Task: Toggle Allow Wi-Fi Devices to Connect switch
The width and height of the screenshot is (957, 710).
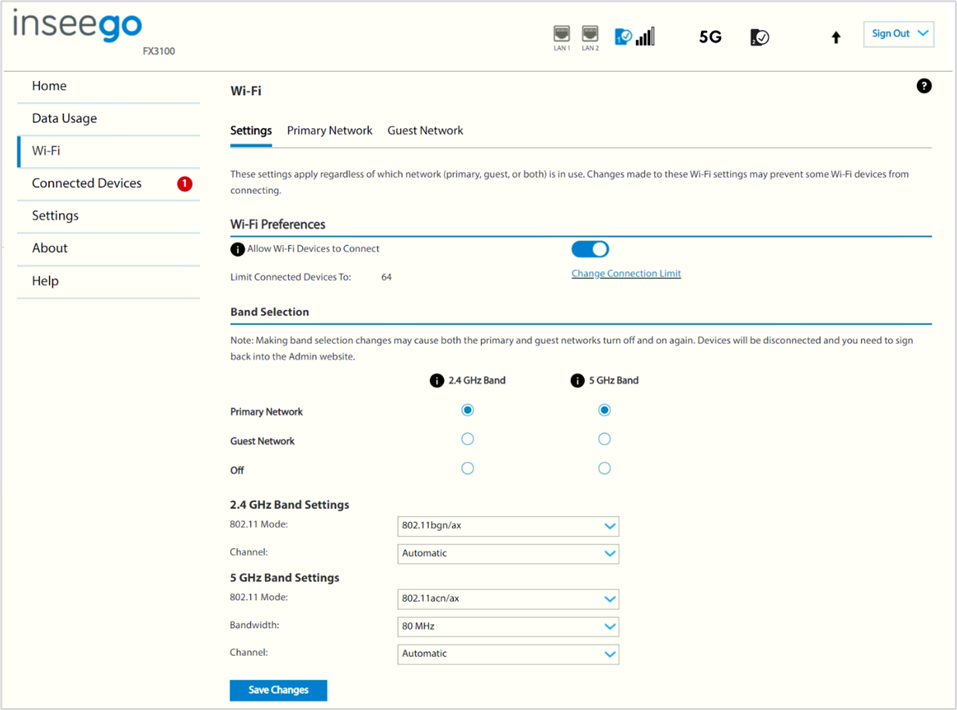Action: [590, 249]
